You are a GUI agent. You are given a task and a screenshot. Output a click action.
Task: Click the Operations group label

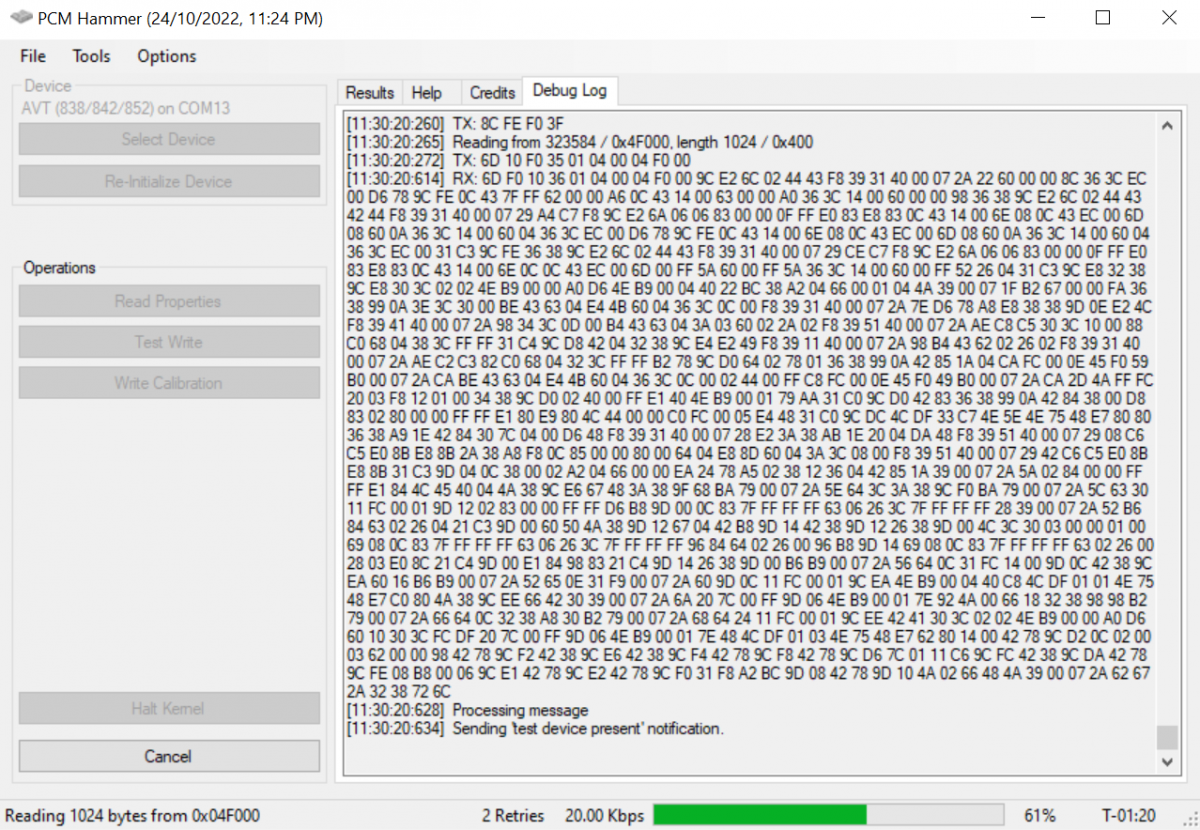(60, 268)
